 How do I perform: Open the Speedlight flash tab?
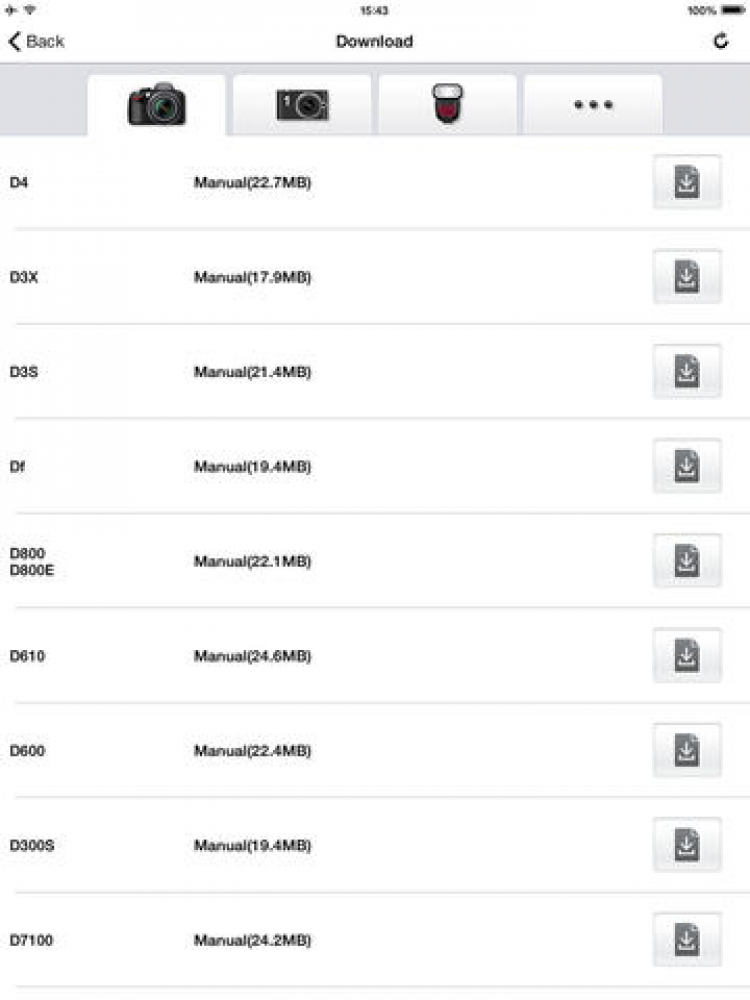(447, 105)
